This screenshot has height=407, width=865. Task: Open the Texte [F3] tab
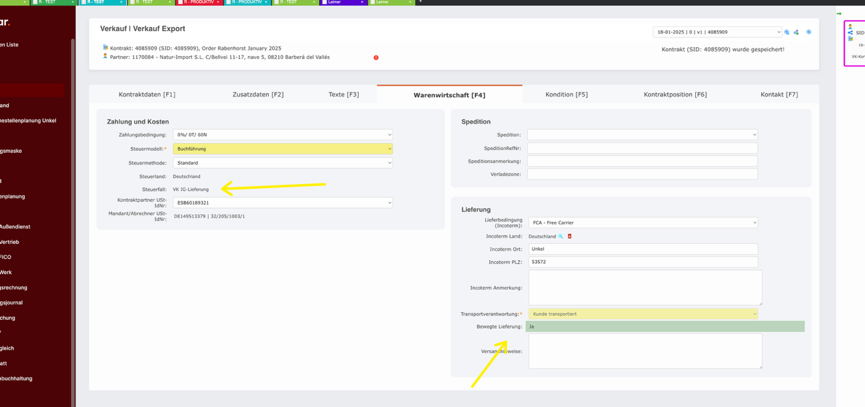click(x=343, y=95)
